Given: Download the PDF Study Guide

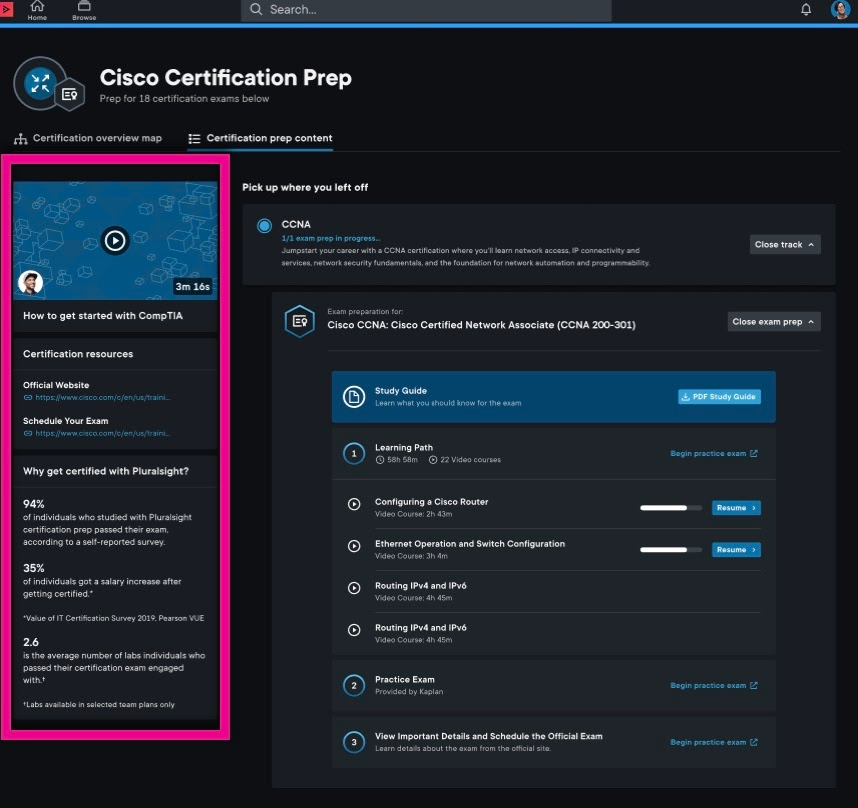Looking at the screenshot, I should pyautogui.click(x=718, y=397).
